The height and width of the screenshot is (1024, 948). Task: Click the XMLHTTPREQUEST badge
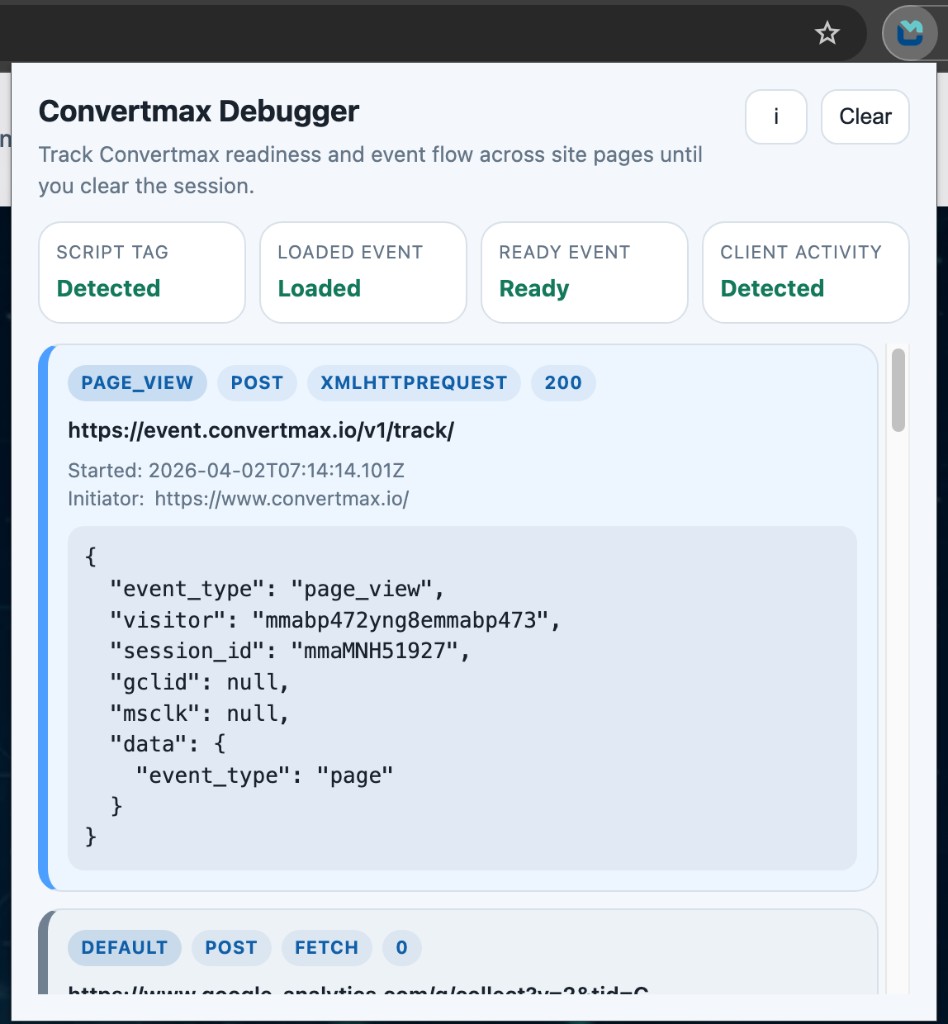tap(414, 382)
